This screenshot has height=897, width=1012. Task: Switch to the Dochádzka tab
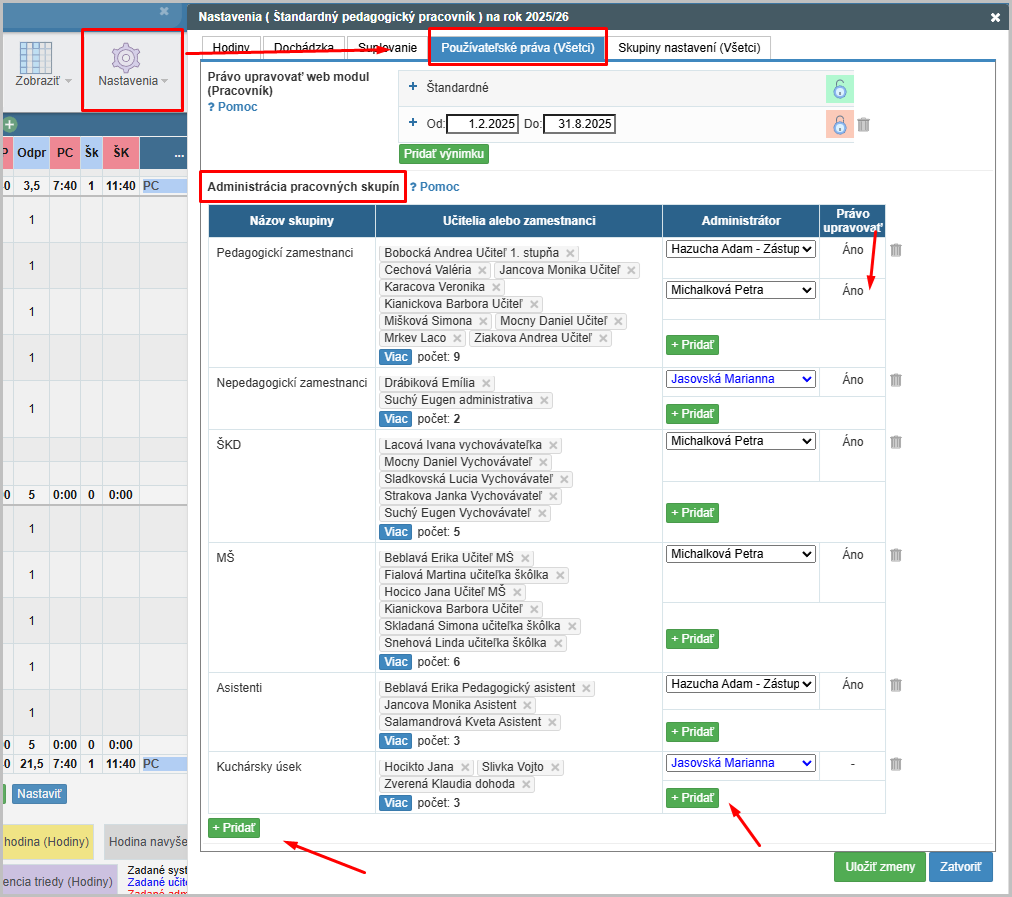click(302, 48)
